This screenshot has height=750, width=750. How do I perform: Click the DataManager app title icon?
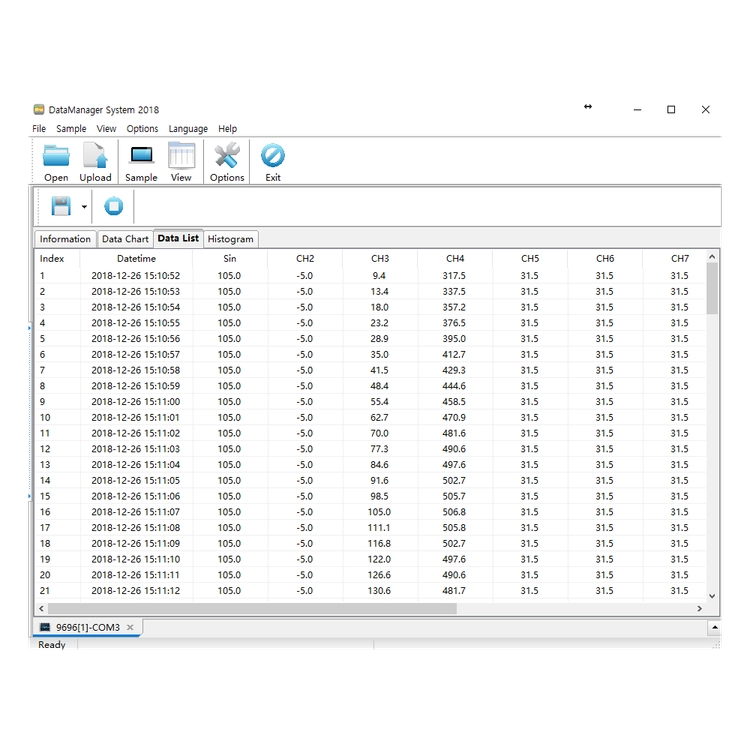click(39, 110)
